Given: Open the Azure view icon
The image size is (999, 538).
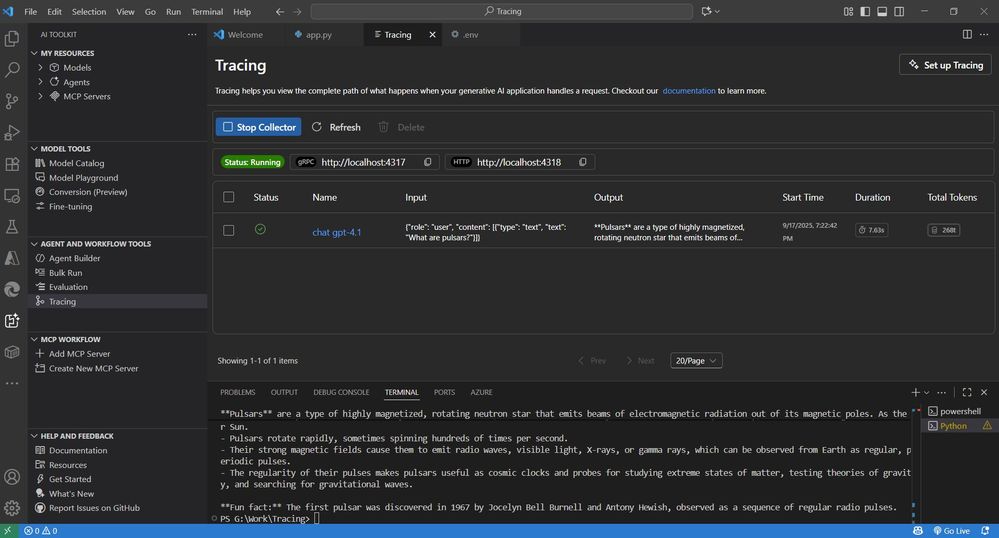Looking at the screenshot, I should point(11,258).
